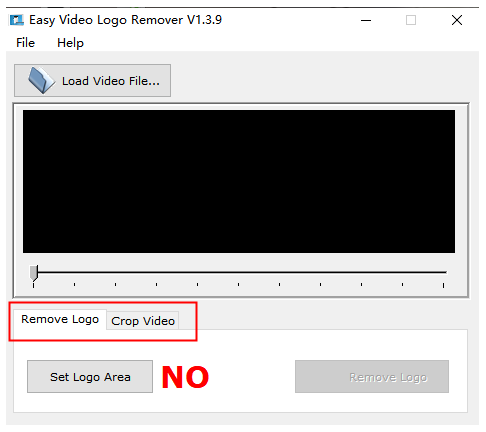Open the File menu

(x=25, y=43)
